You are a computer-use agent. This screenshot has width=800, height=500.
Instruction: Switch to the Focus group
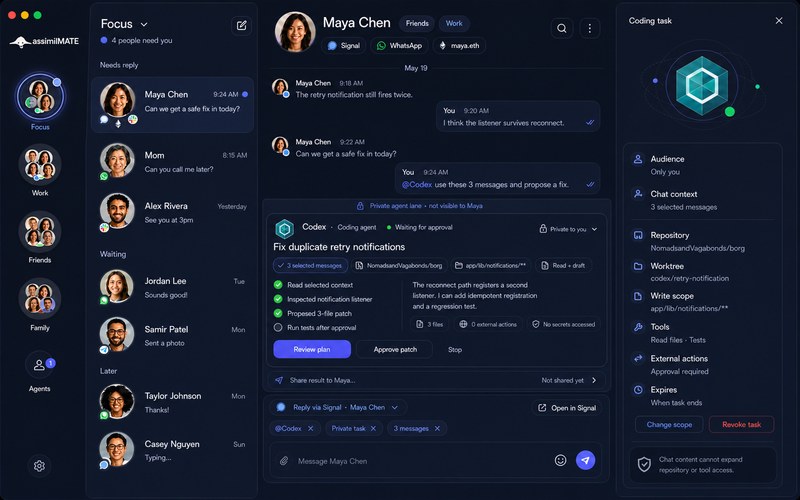pos(40,102)
